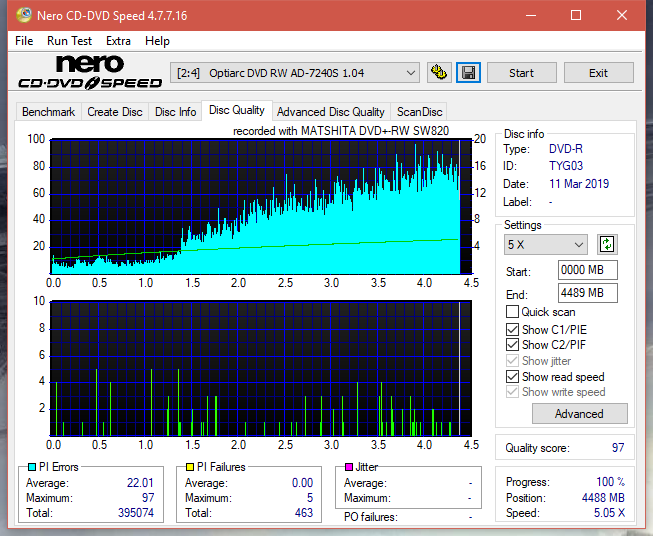Close the Nero CD-DVD Speed window
This screenshot has height=536, width=653.
click(x=622, y=15)
